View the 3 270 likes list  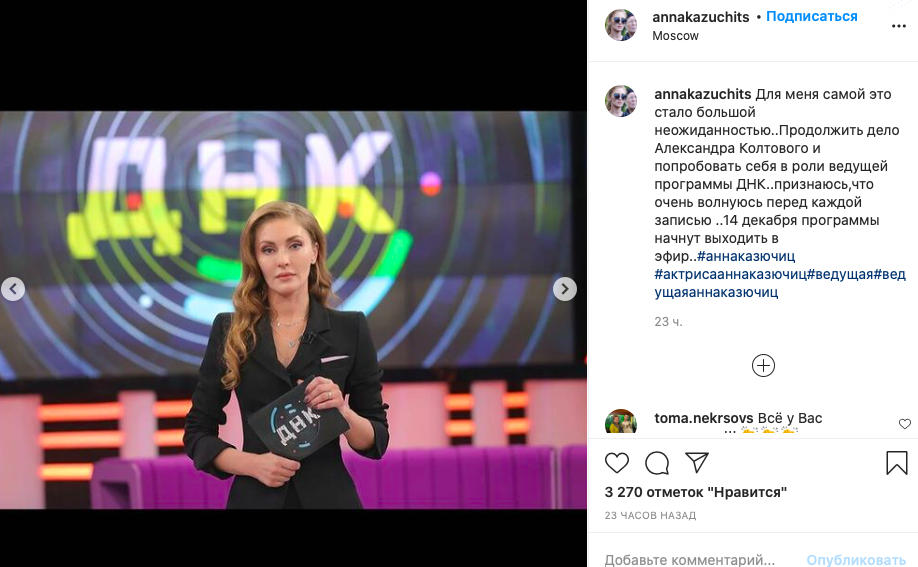(696, 492)
